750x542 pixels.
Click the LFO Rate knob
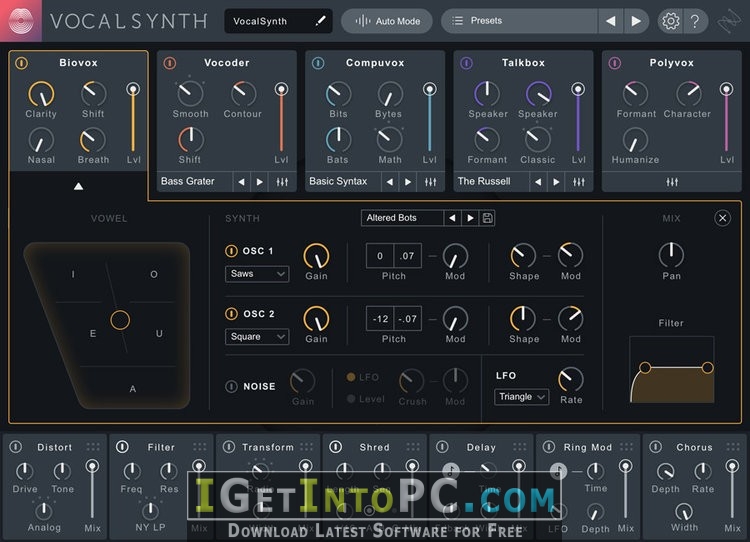point(571,380)
